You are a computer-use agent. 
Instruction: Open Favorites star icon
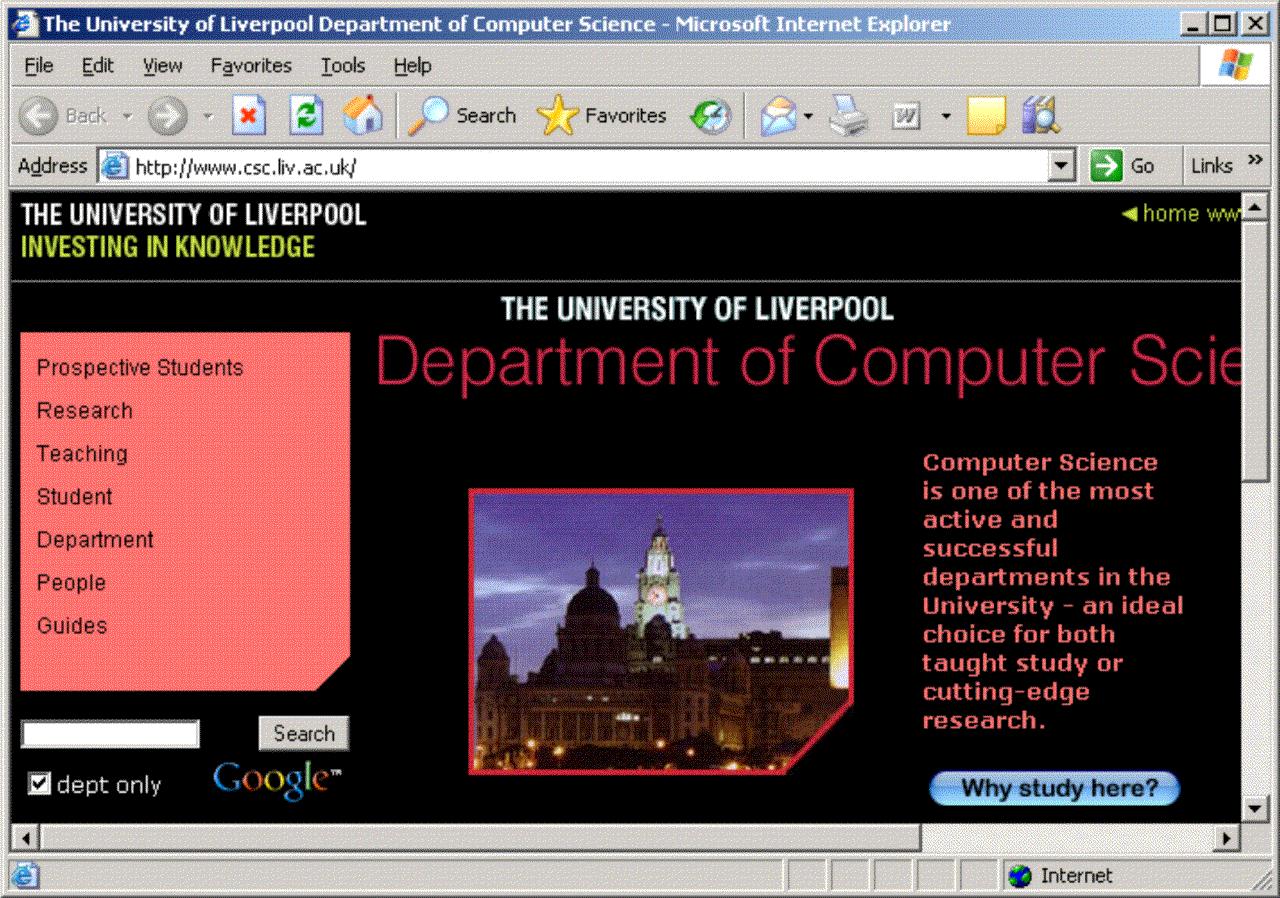pos(557,116)
